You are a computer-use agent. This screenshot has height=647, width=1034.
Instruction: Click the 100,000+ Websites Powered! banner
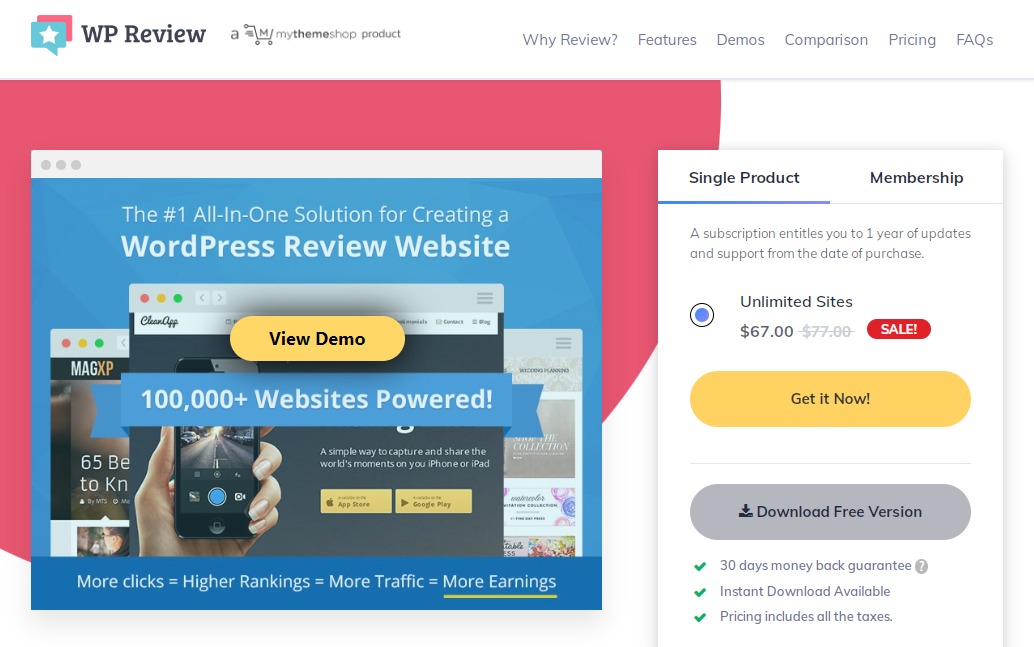[317, 399]
